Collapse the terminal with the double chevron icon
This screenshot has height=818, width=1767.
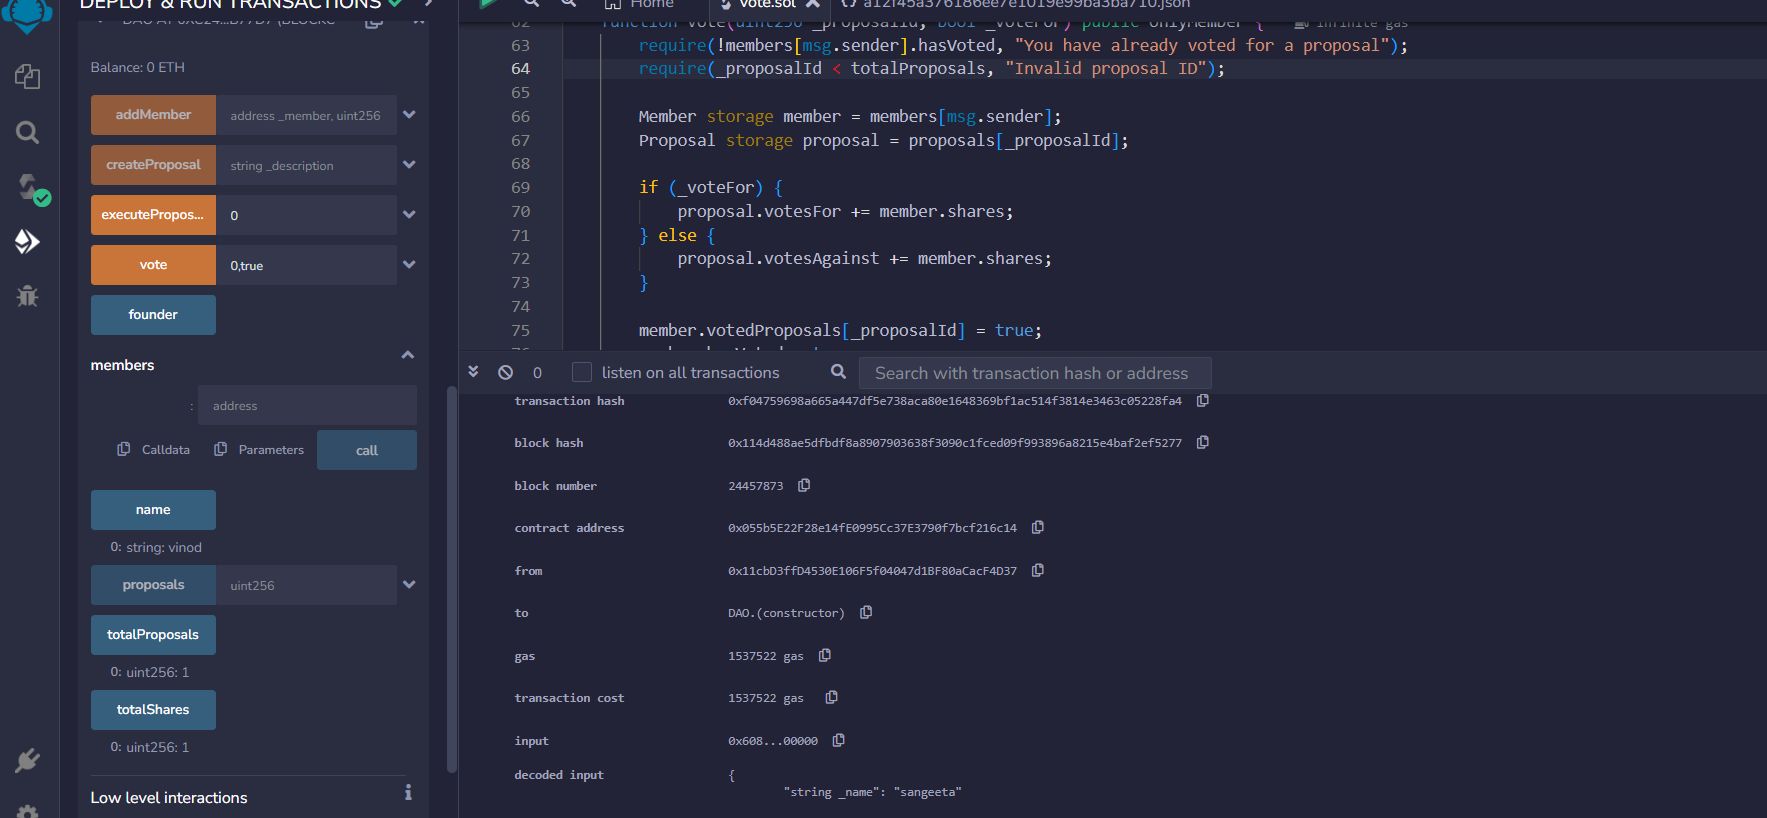pos(474,372)
